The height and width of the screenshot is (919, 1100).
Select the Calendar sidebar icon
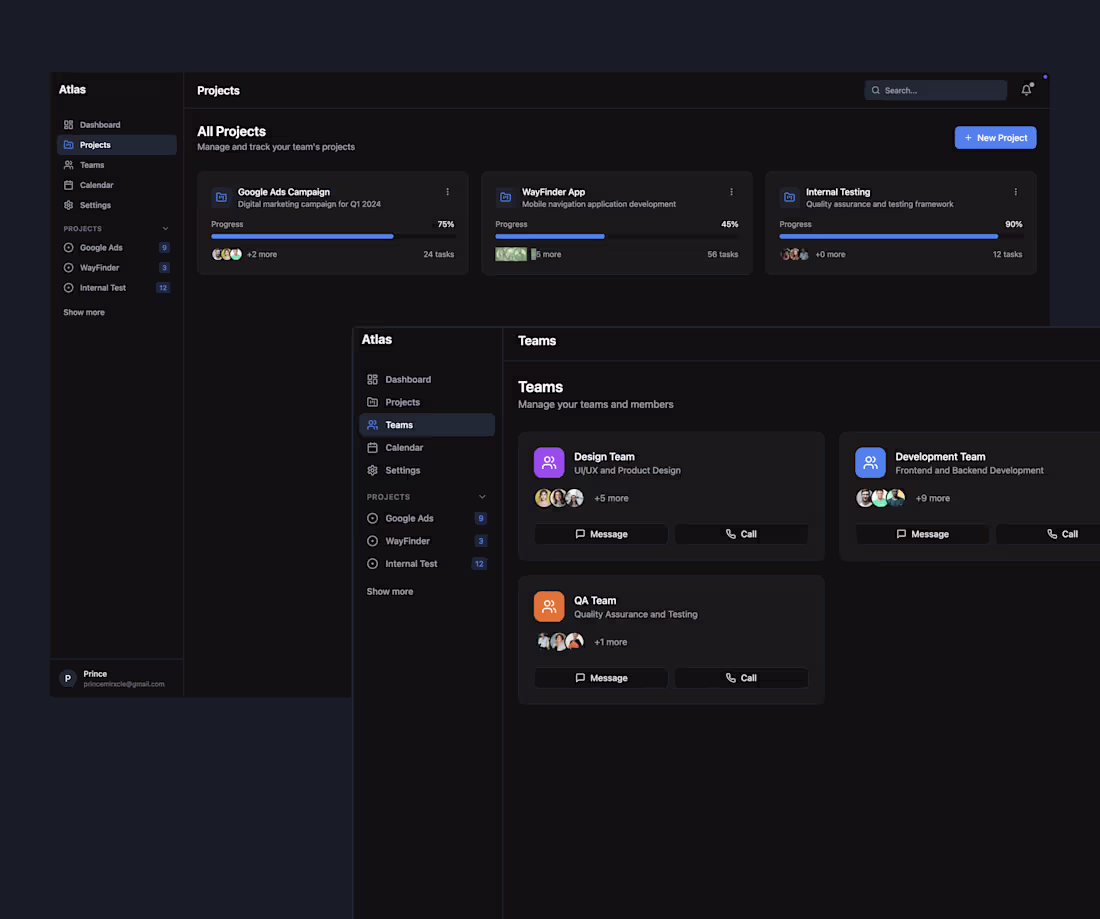click(x=68, y=185)
